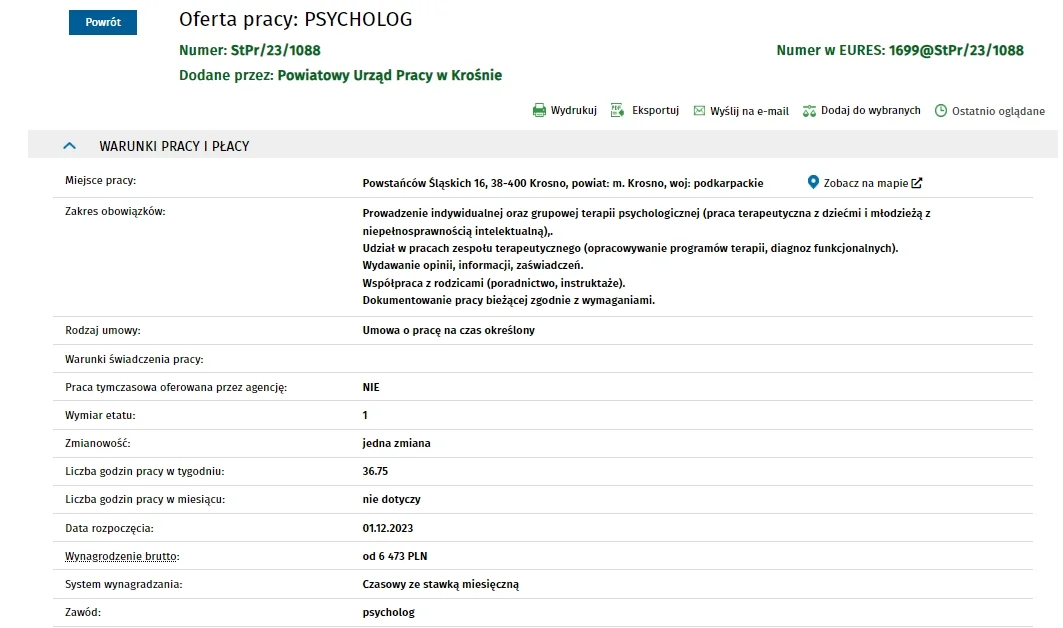
Task: Click the Data rozpoczęcia label
Action: (109, 528)
